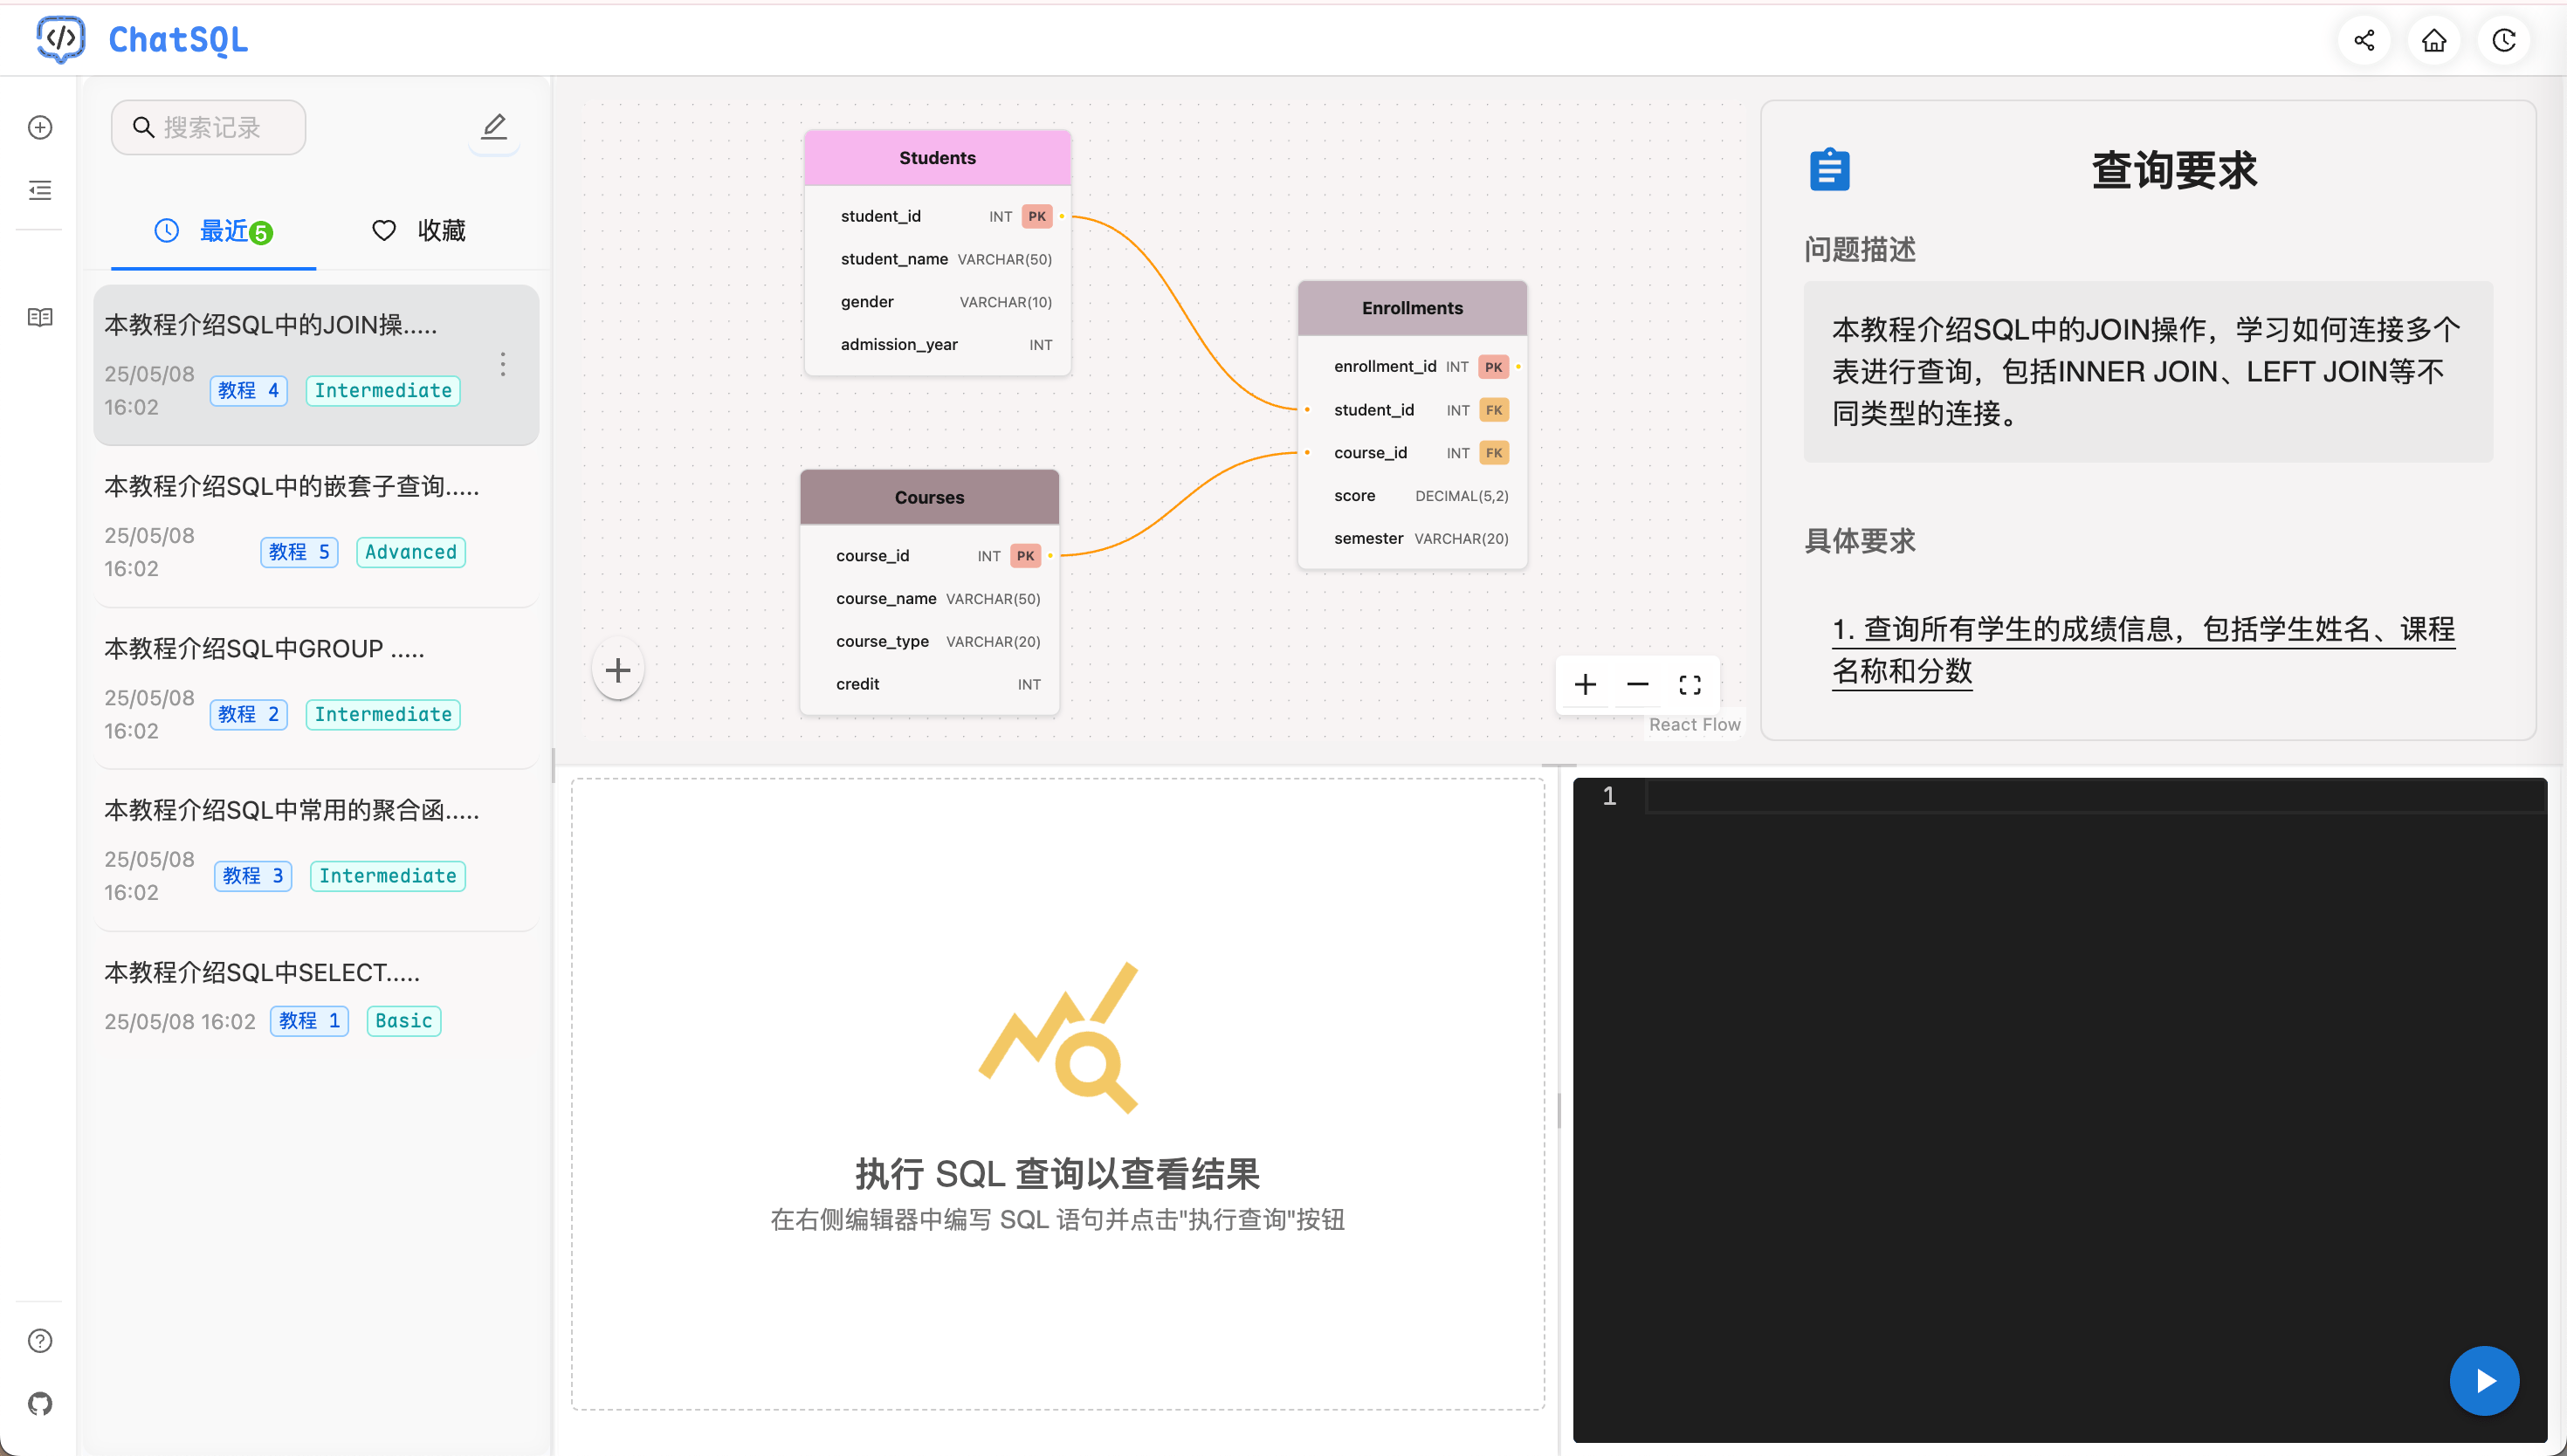The image size is (2567, 1456).
Task: Open GitHub icon at sidebar bottom
Action: pyautogui.click(x=40, y=1403)
